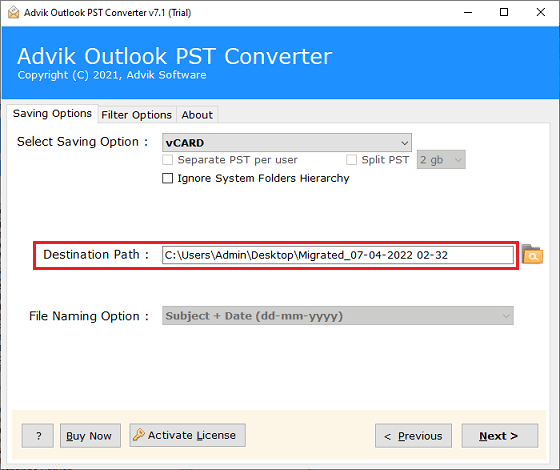Viewport: 560px width, 470px height.
Task: Click the 'Destination Path :' label
Action: pyautogui.click(x=96, y=255)
